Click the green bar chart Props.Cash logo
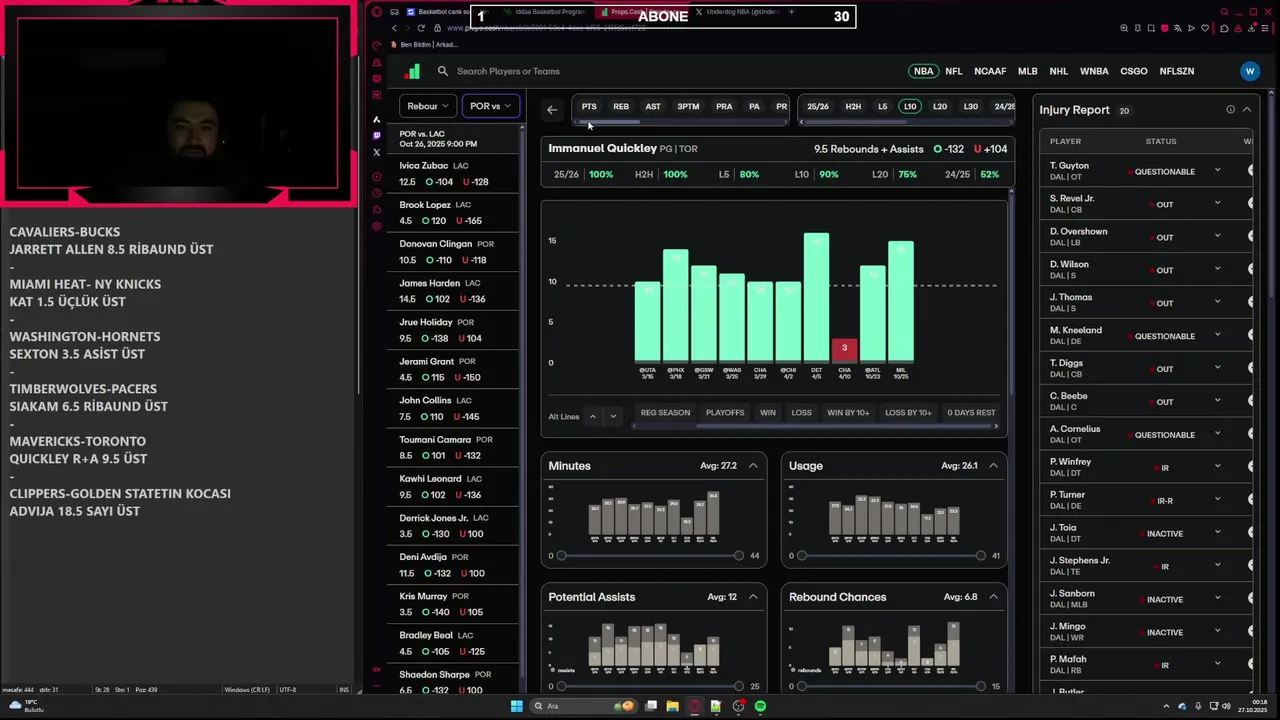Viewport: 1280px width, 720px height. point(412,71)
